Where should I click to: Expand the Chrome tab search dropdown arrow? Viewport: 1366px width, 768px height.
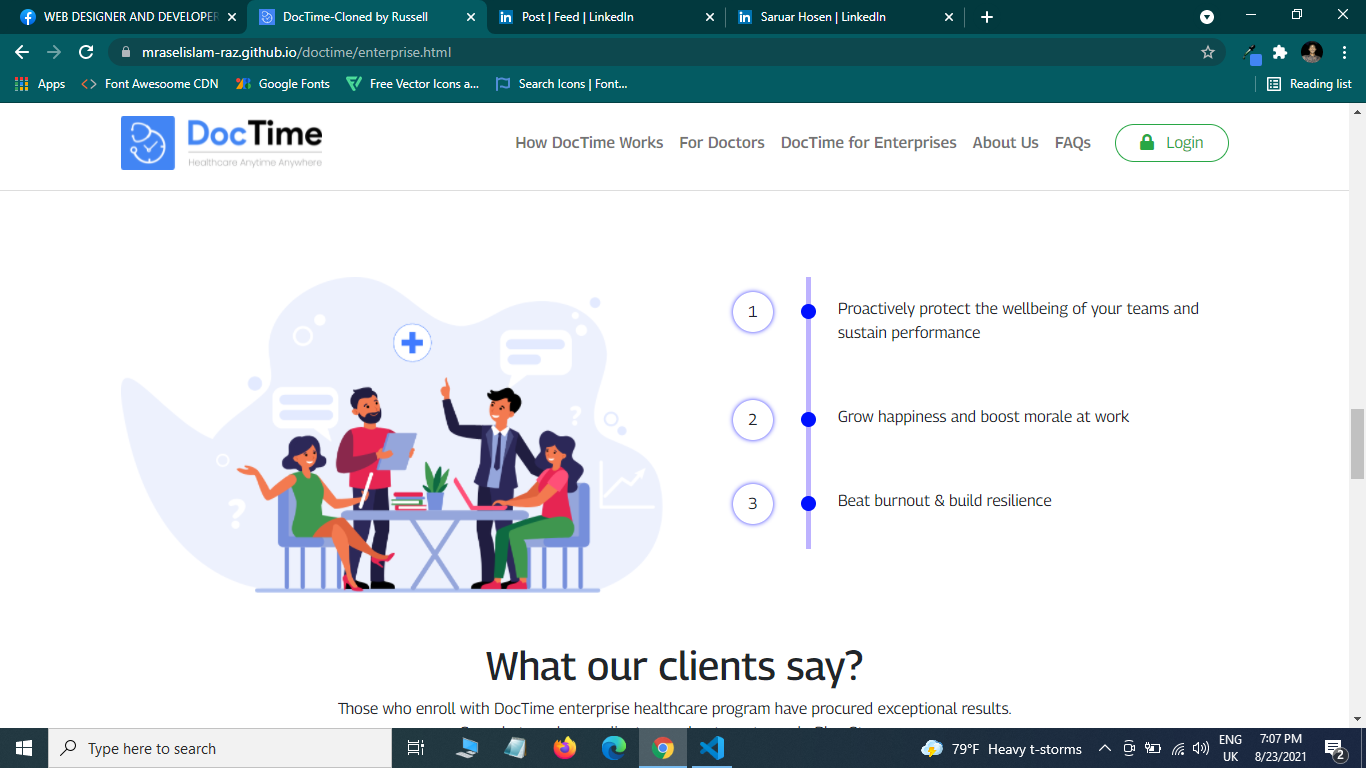pos(1207,17)
